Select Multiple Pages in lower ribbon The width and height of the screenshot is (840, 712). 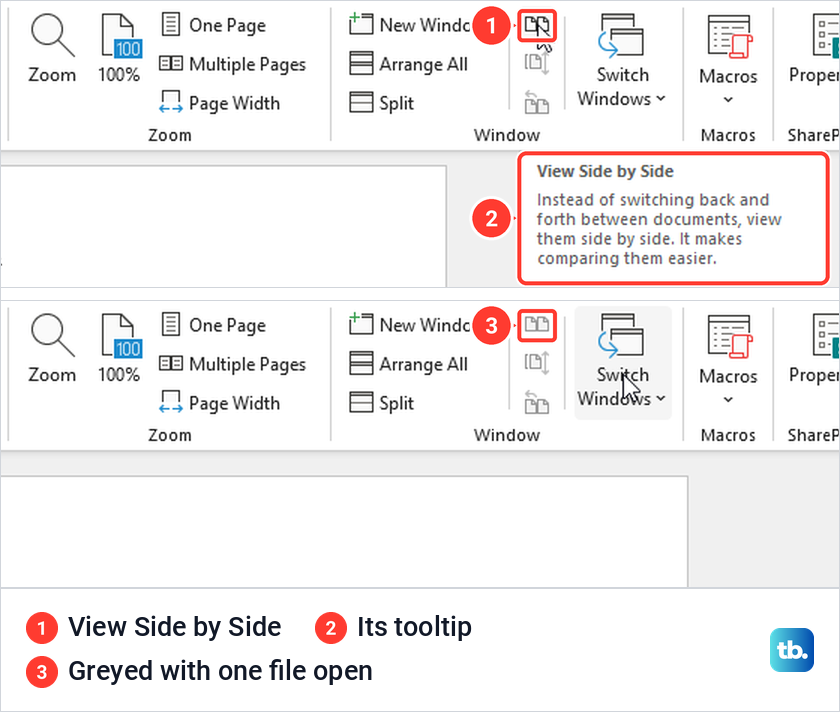point(233,364)
